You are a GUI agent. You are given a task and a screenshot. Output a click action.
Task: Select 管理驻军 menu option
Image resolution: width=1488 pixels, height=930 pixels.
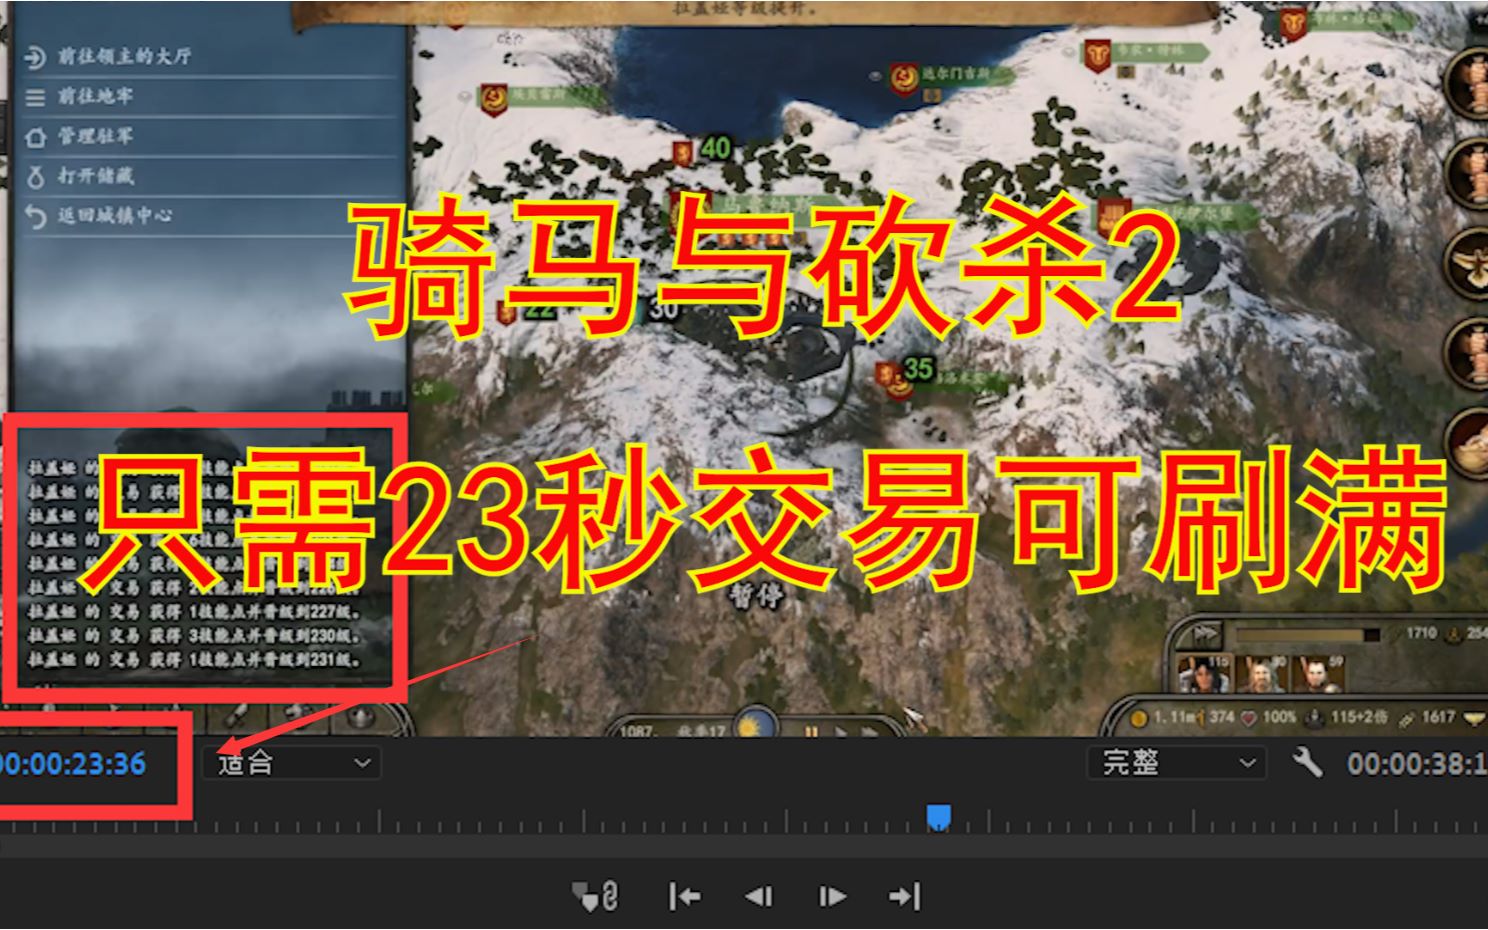coord(95,137)
